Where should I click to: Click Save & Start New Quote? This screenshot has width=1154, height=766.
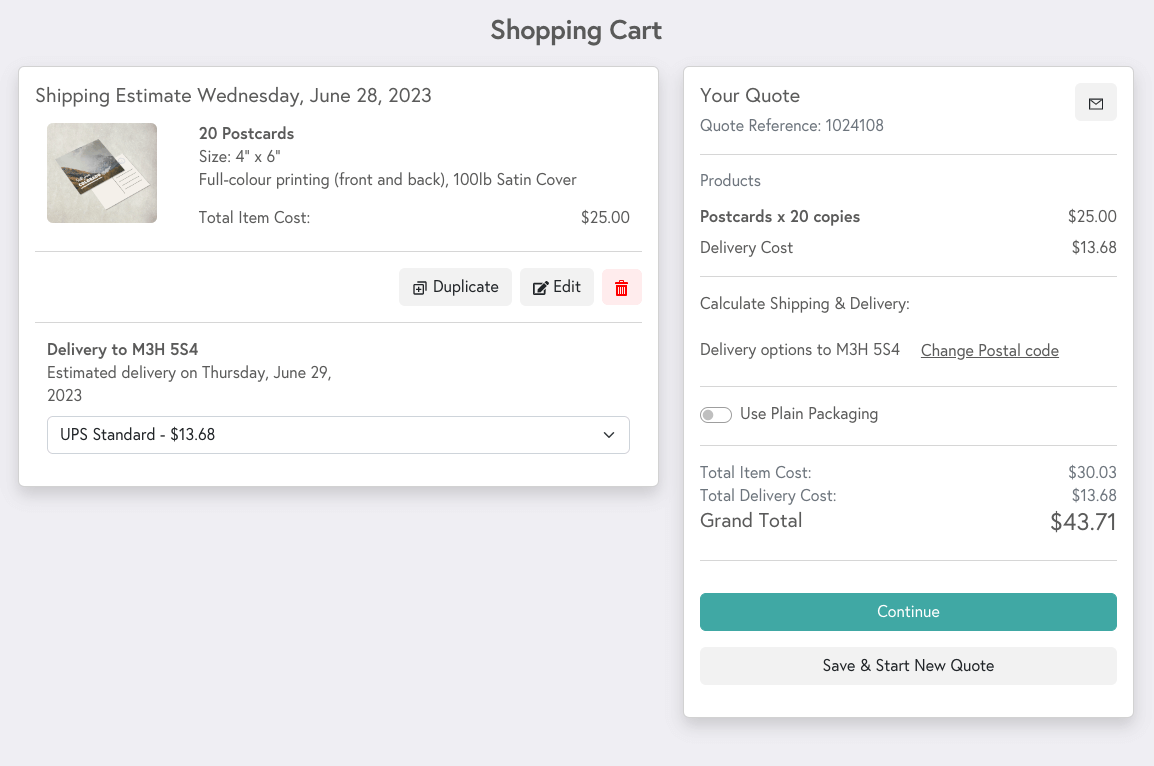coord(908,665)
